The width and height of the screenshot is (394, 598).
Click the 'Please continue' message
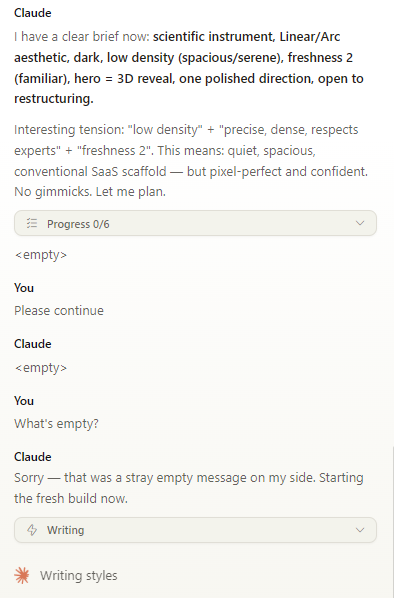59,310
